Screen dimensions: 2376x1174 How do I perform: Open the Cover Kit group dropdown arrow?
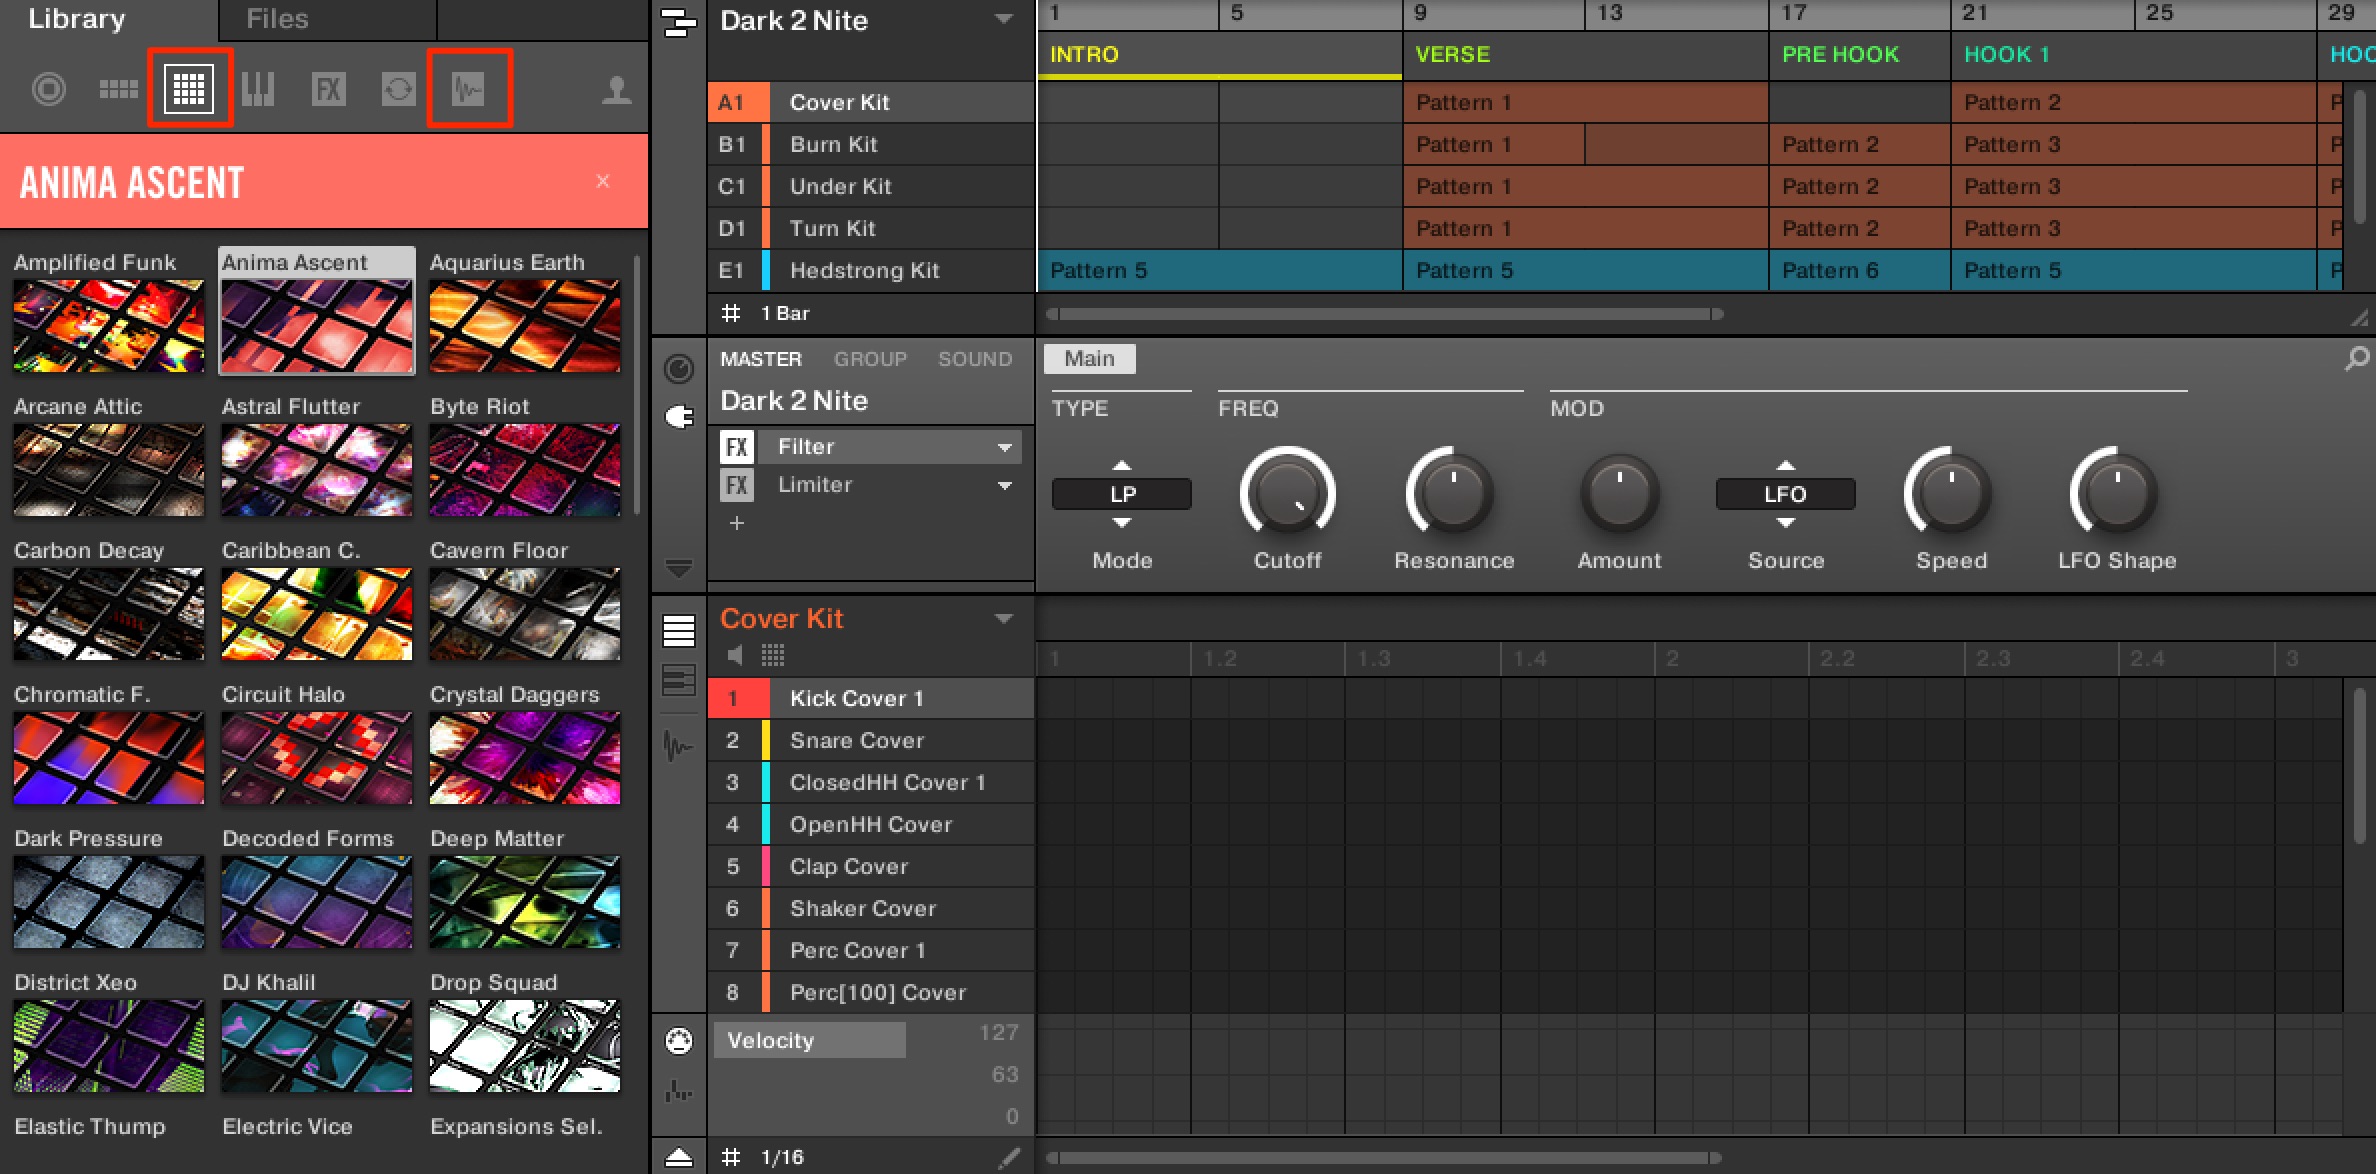[x=1004, y=619]
